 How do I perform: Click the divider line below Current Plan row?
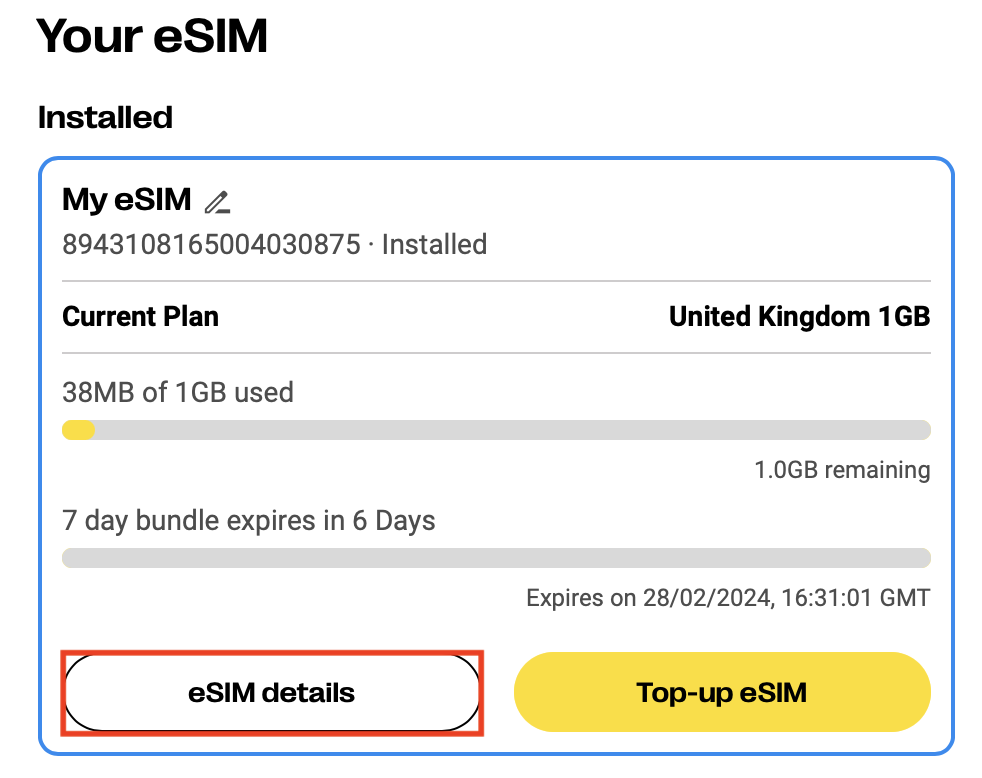[x=496, y=353]
